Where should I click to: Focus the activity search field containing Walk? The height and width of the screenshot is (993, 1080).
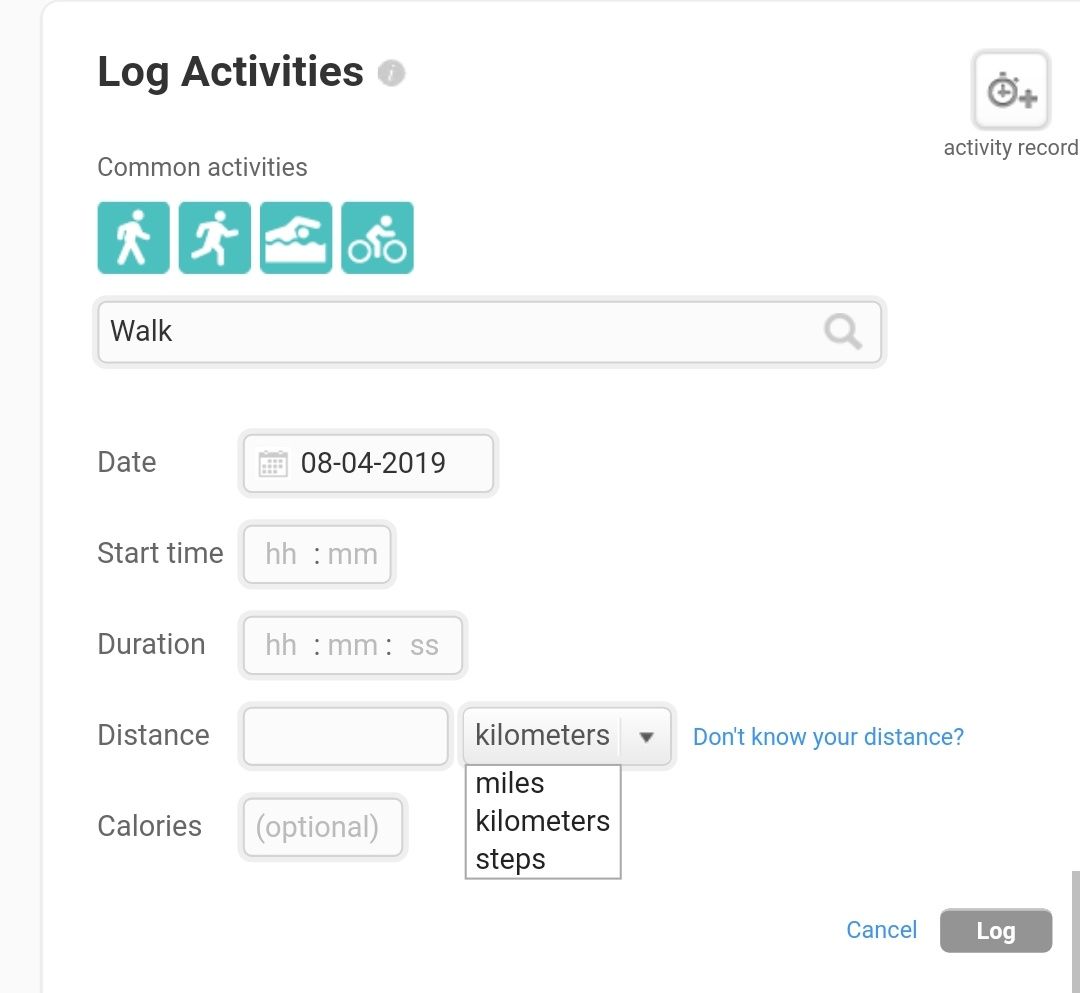point(460,331)
